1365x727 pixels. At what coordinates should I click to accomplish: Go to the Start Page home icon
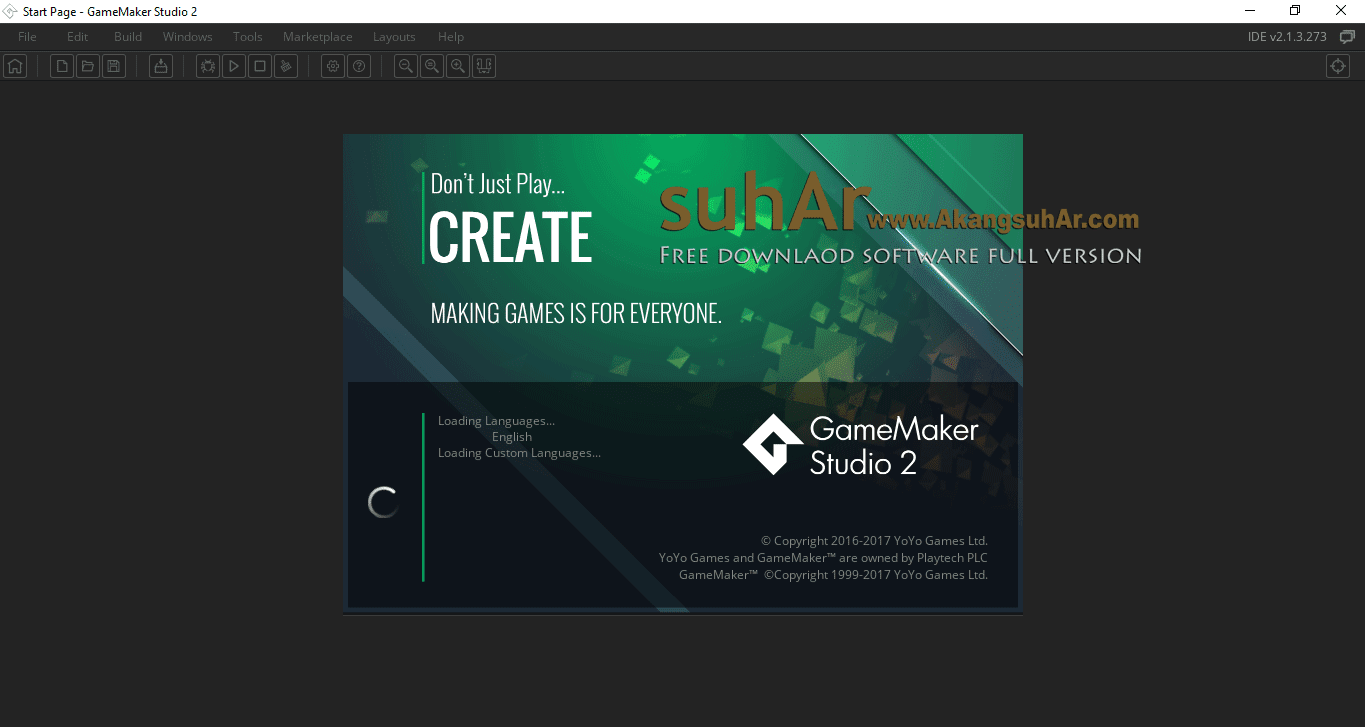[x=15, y=66]
